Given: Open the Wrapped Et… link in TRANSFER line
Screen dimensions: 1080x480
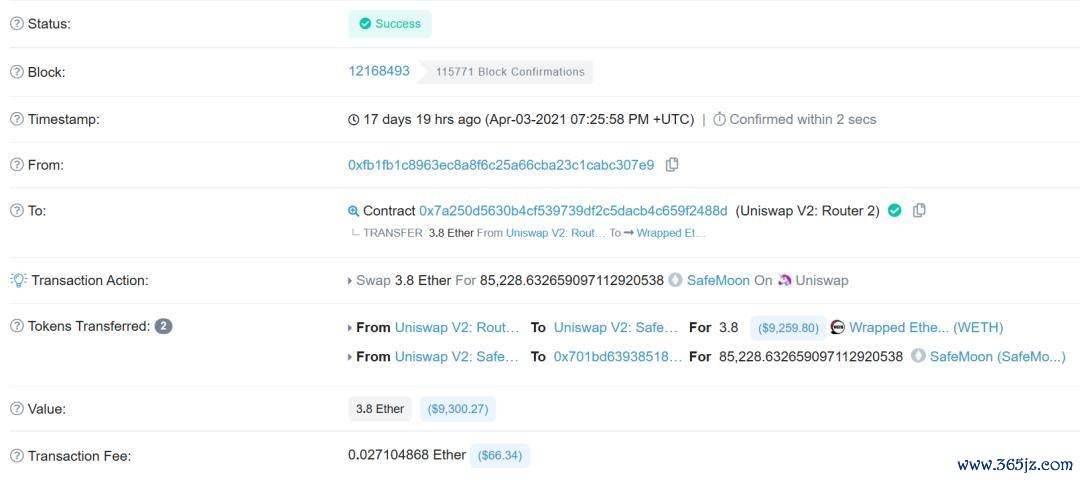Looking at the screenshot, I should pos(671,233).
